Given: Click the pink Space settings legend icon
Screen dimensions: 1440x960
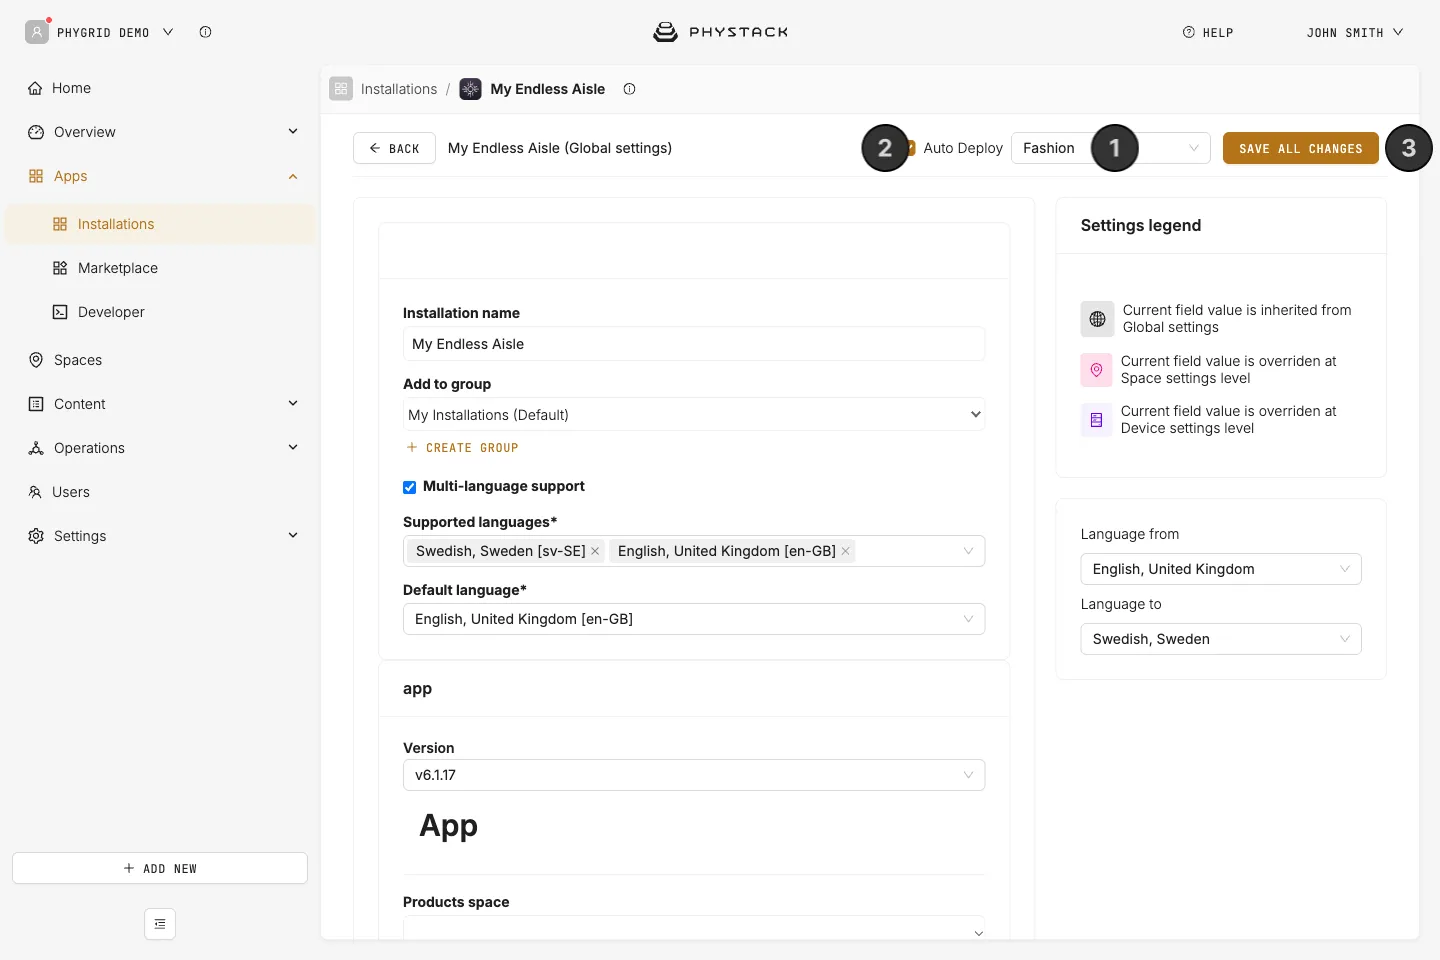Looking at the screenshot, I should 1096,370.
